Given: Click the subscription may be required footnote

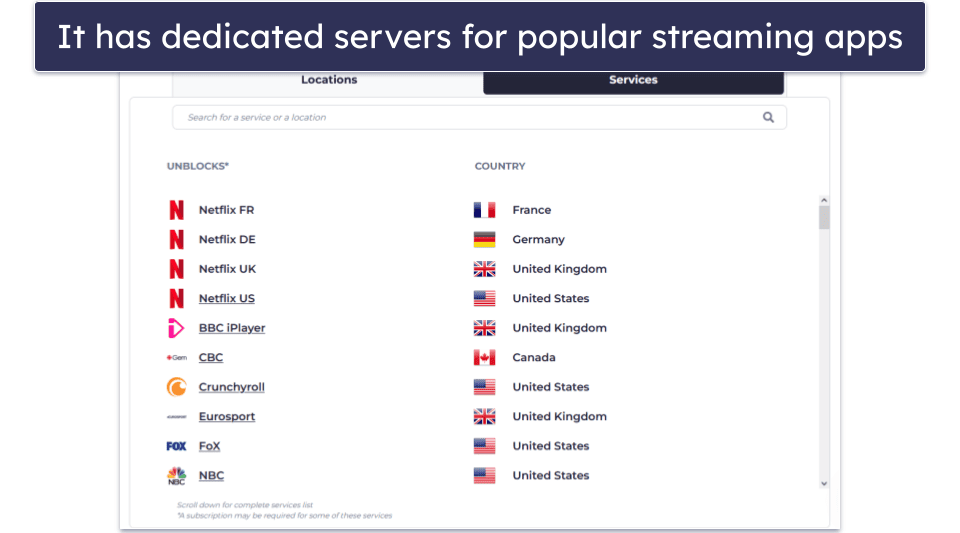Looking at the screenshot, I should [285, 516].
